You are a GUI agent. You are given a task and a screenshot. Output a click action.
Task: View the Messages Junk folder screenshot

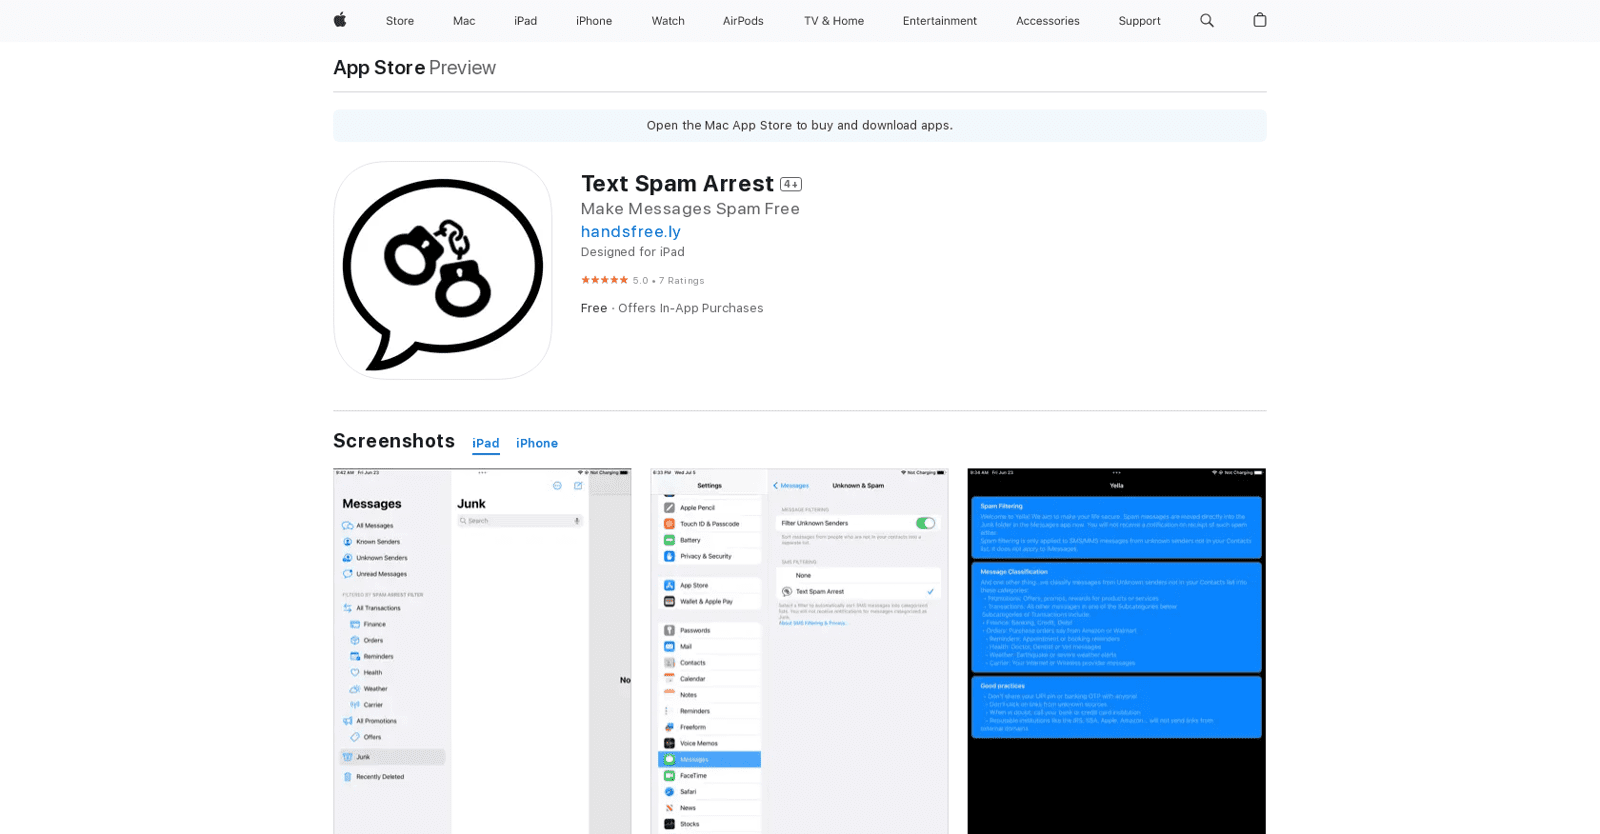click(x=482, y=650)
